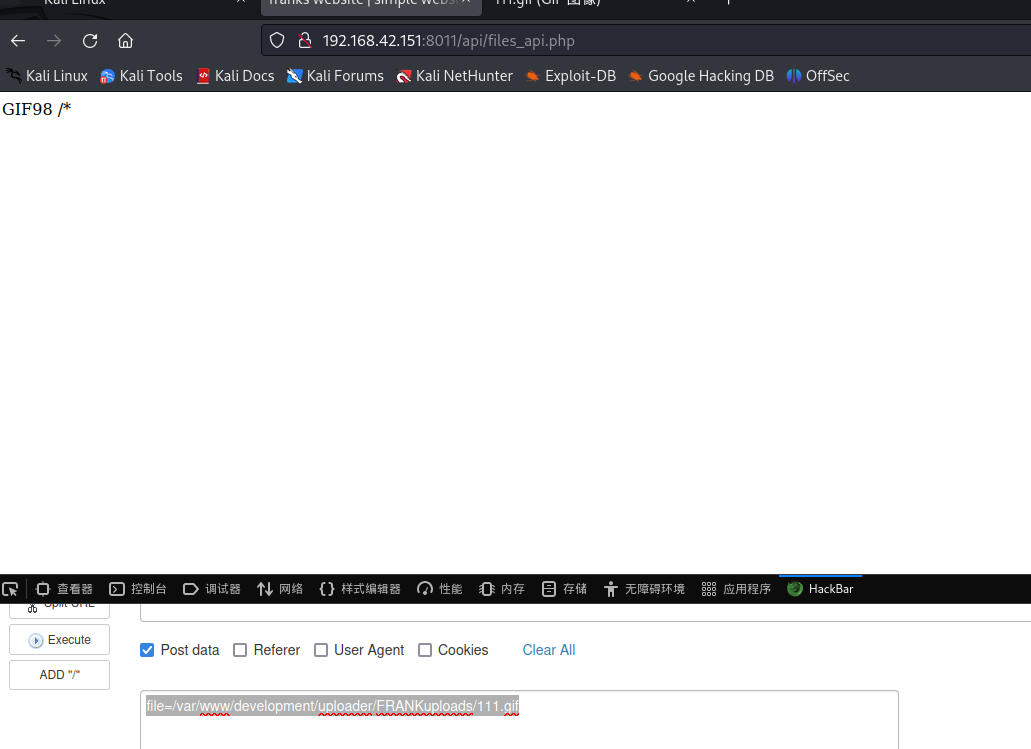The height and width of the screenshot is (749, 1031).
Task: Open the 网络 network tab
Action: (280, 589)
